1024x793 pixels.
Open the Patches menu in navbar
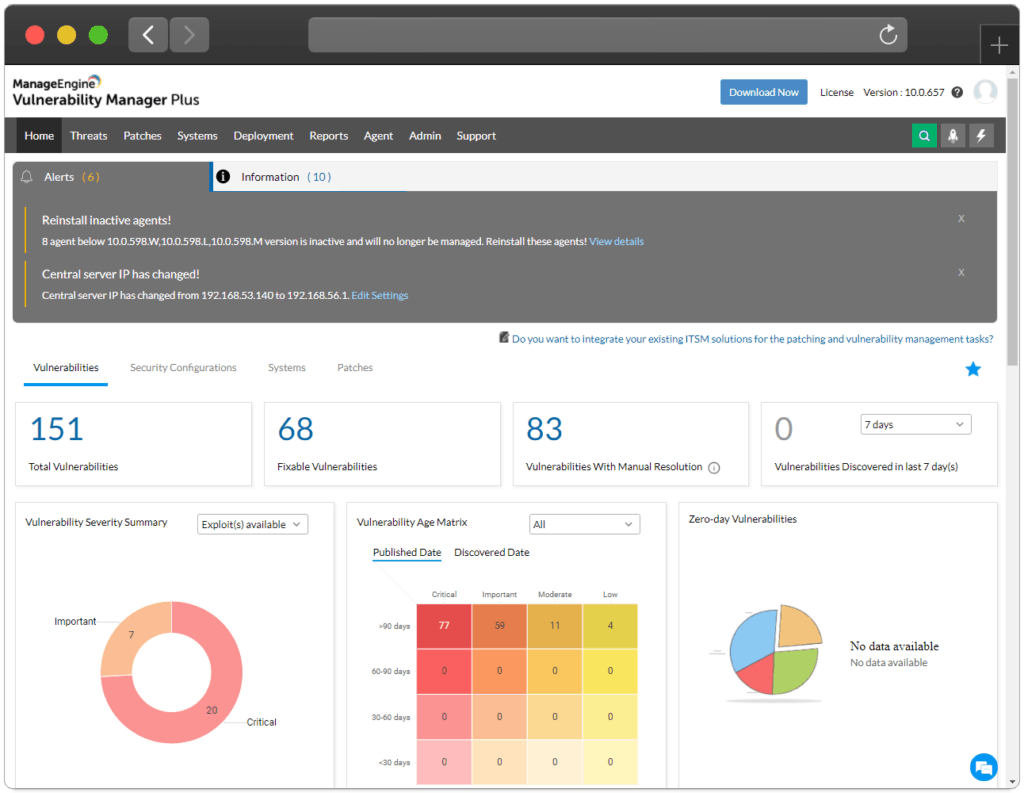[142, 136]
